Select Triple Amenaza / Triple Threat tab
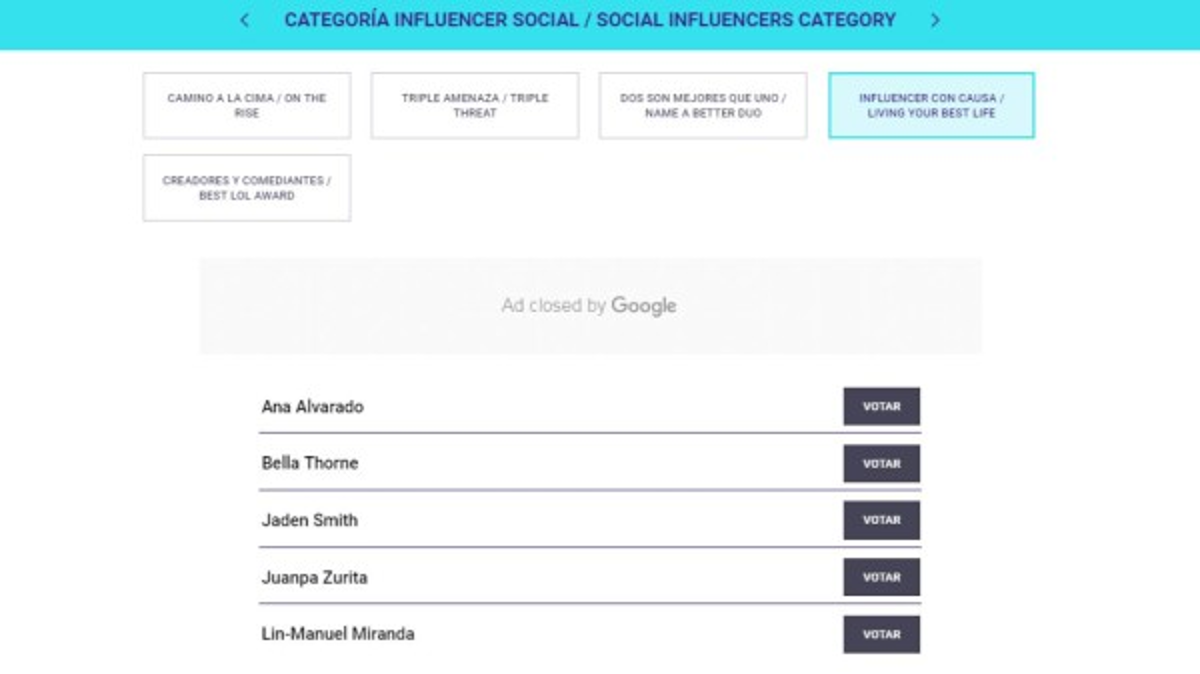The image size is (1200, 674). [475, 105]
